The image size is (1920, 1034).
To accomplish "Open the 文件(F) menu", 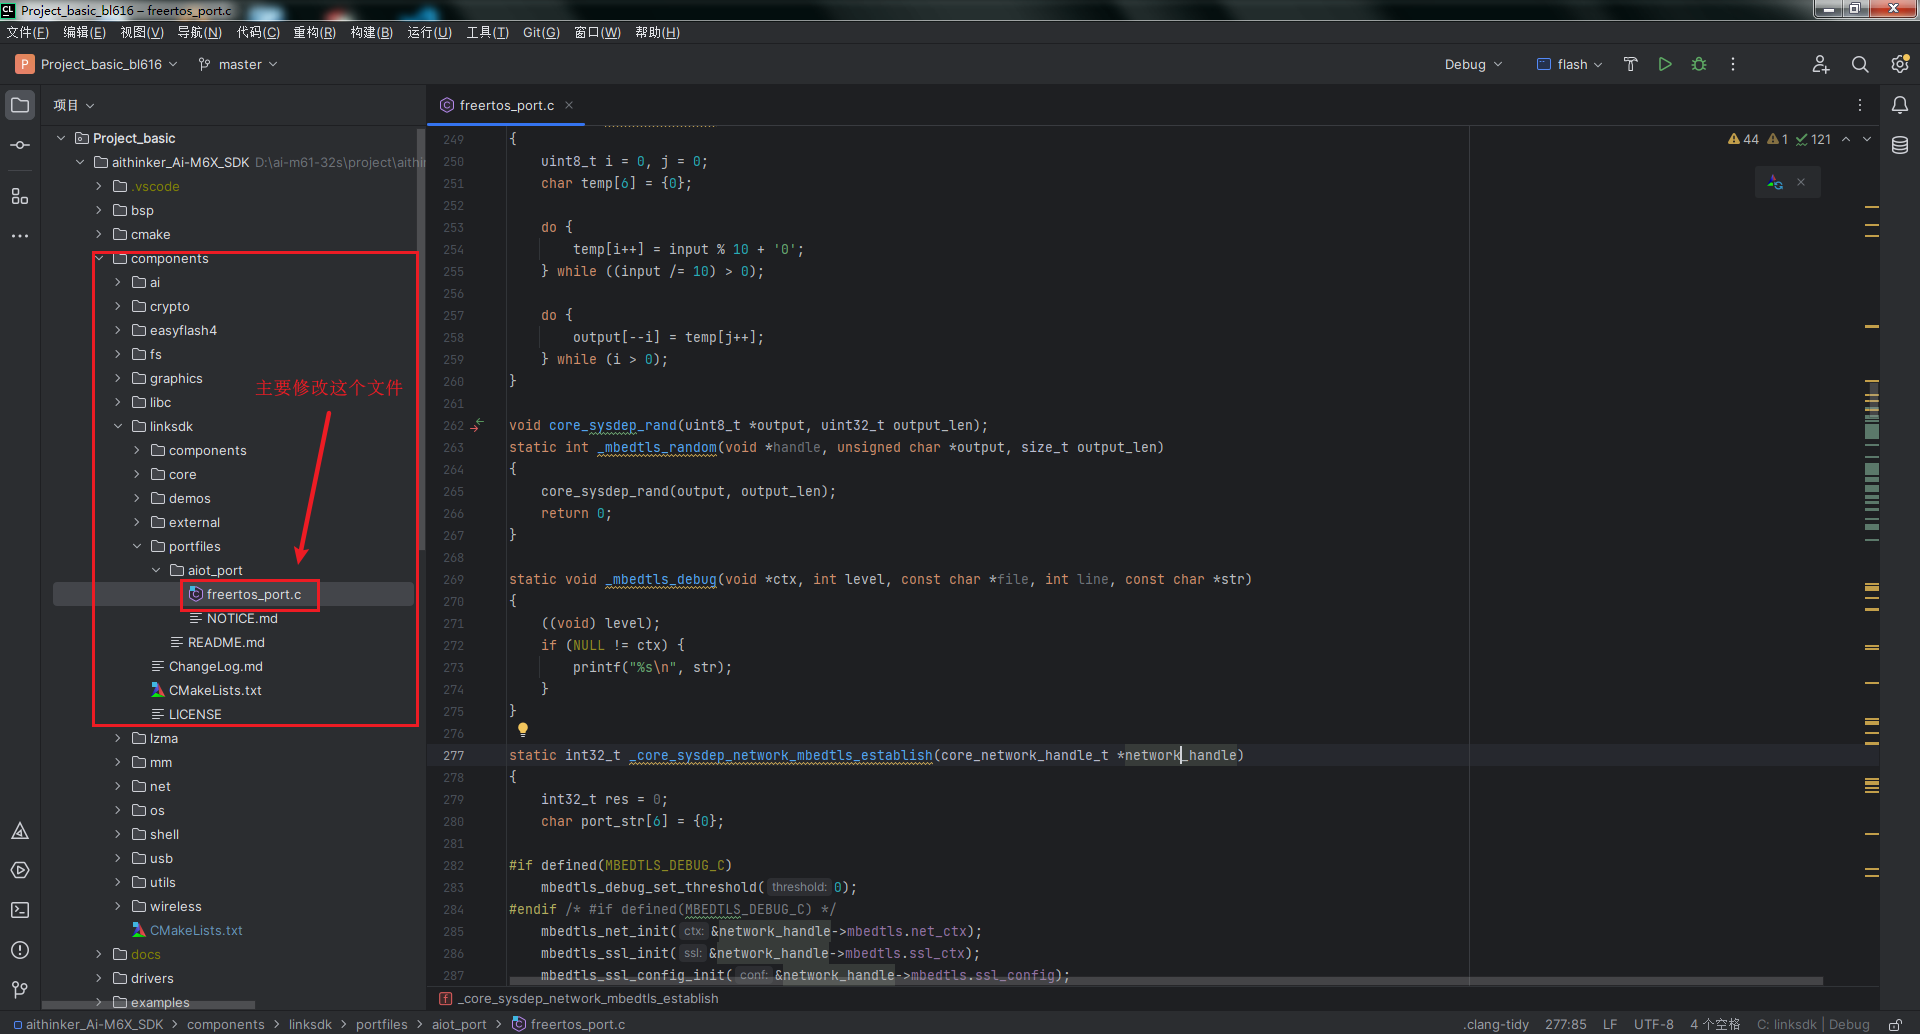I will coord(28,32).
